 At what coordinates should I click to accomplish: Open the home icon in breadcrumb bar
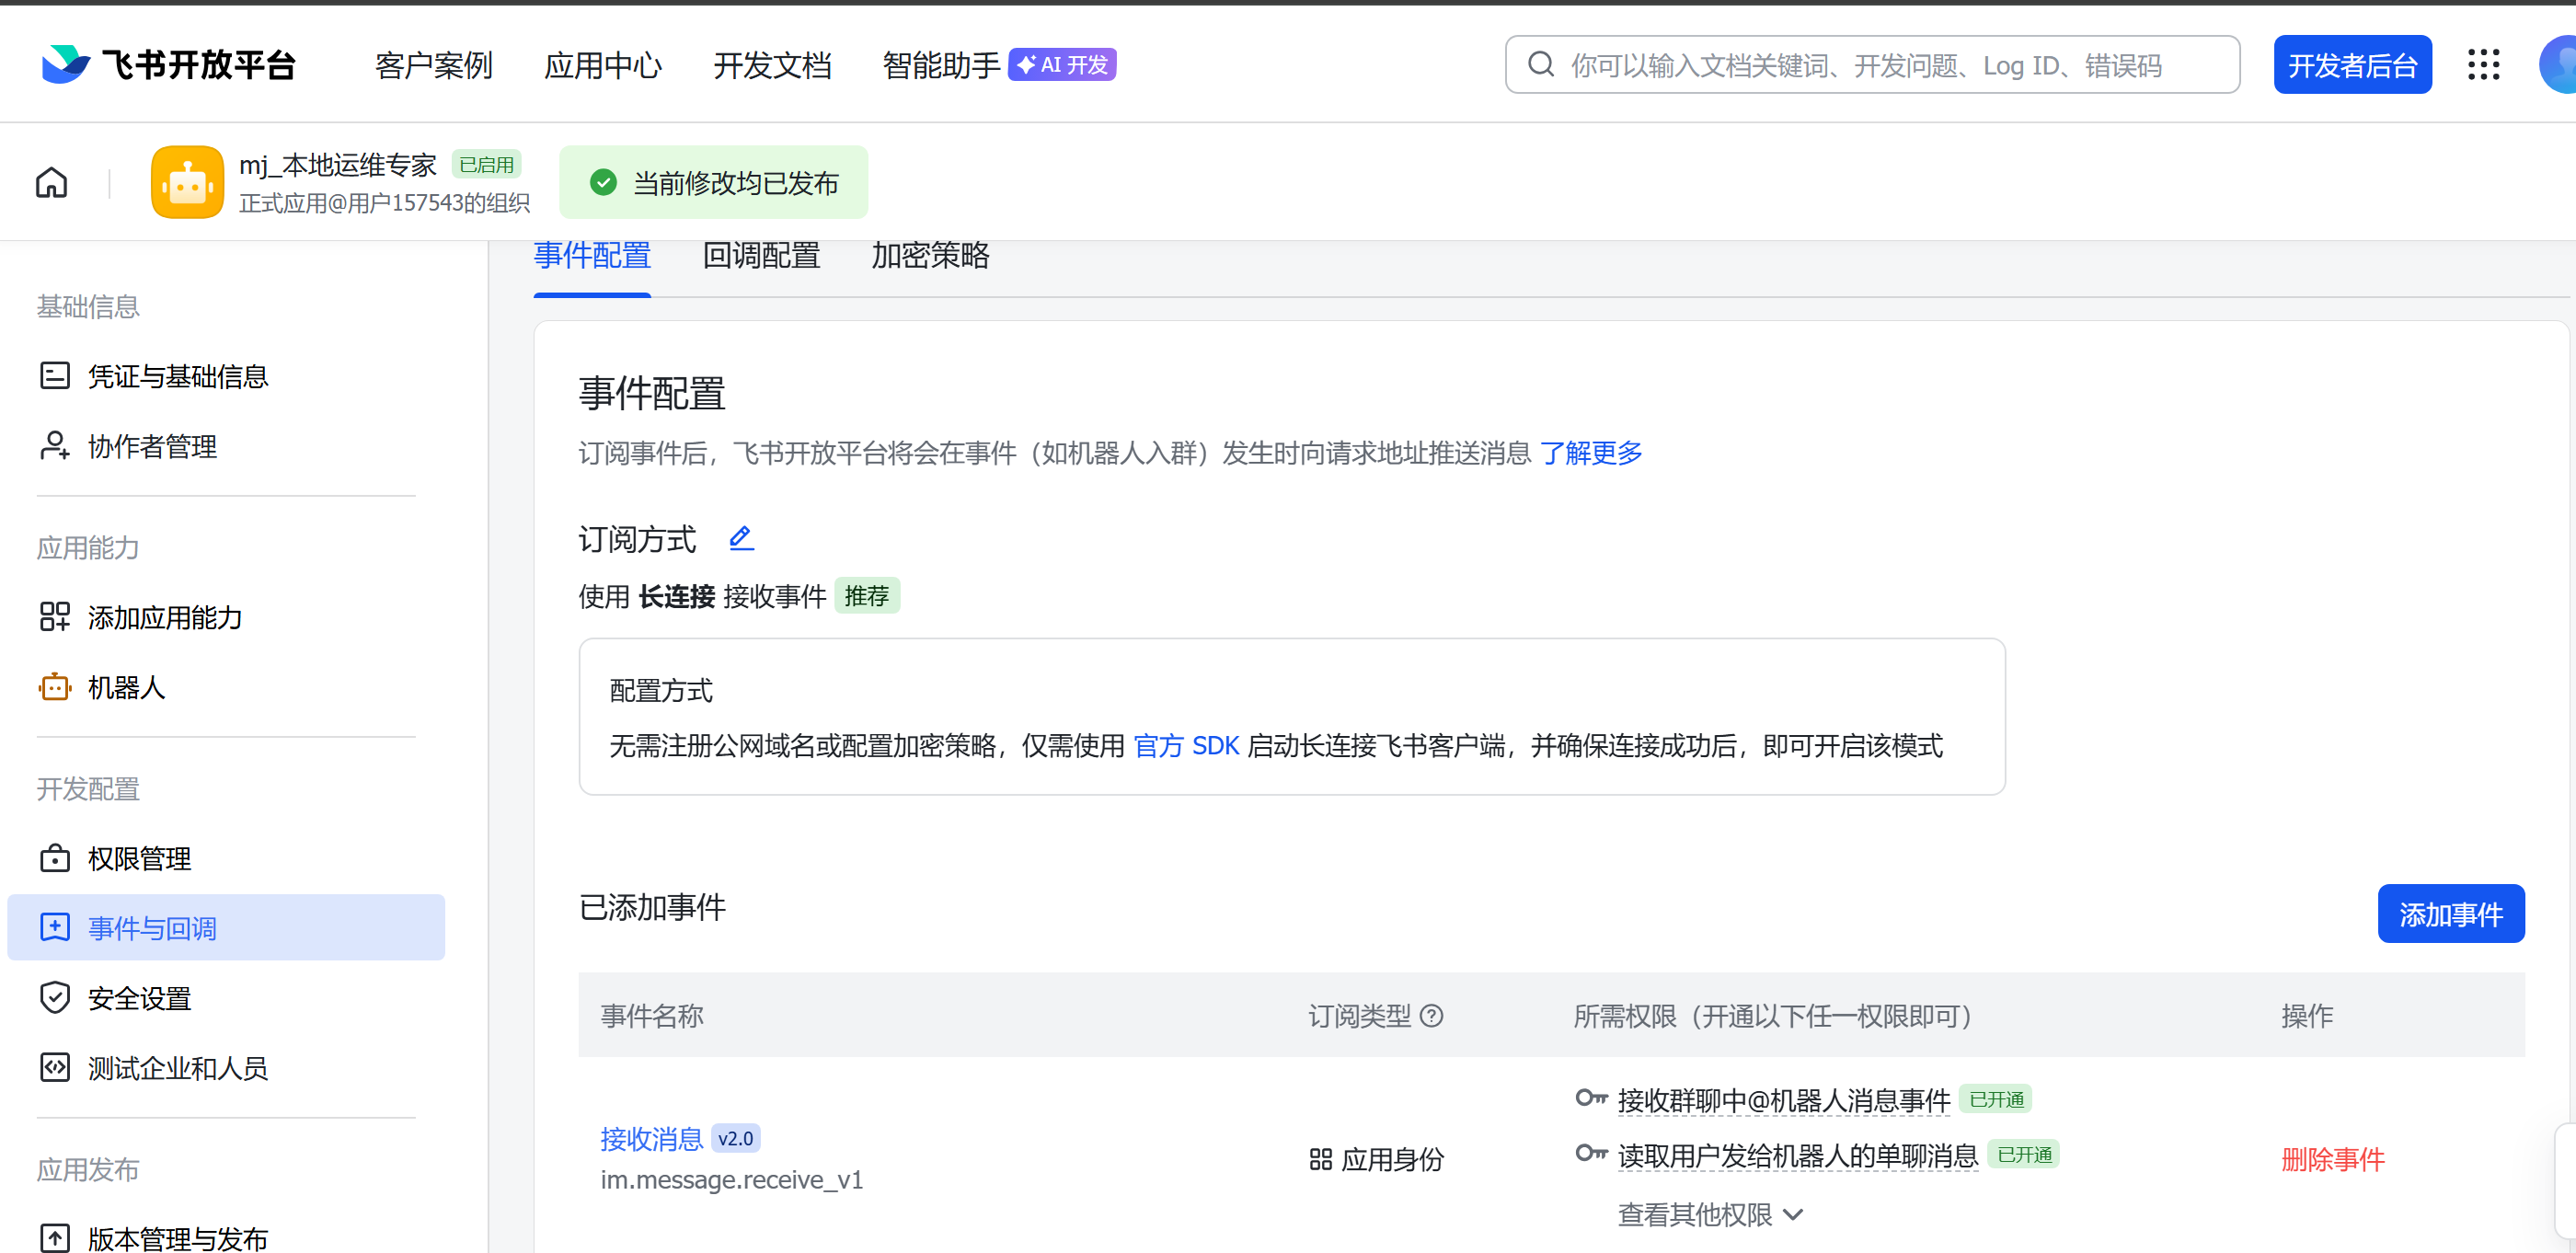pyautogui.click(x=52, y=183)
